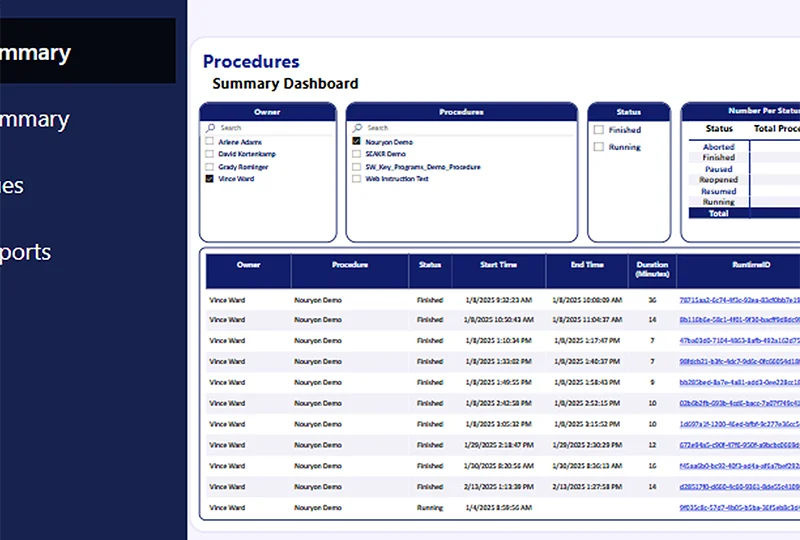Open RuntimeID link for the 1:49:55 PM run
This screenshot has height=540, width=800.
[740, 382]
